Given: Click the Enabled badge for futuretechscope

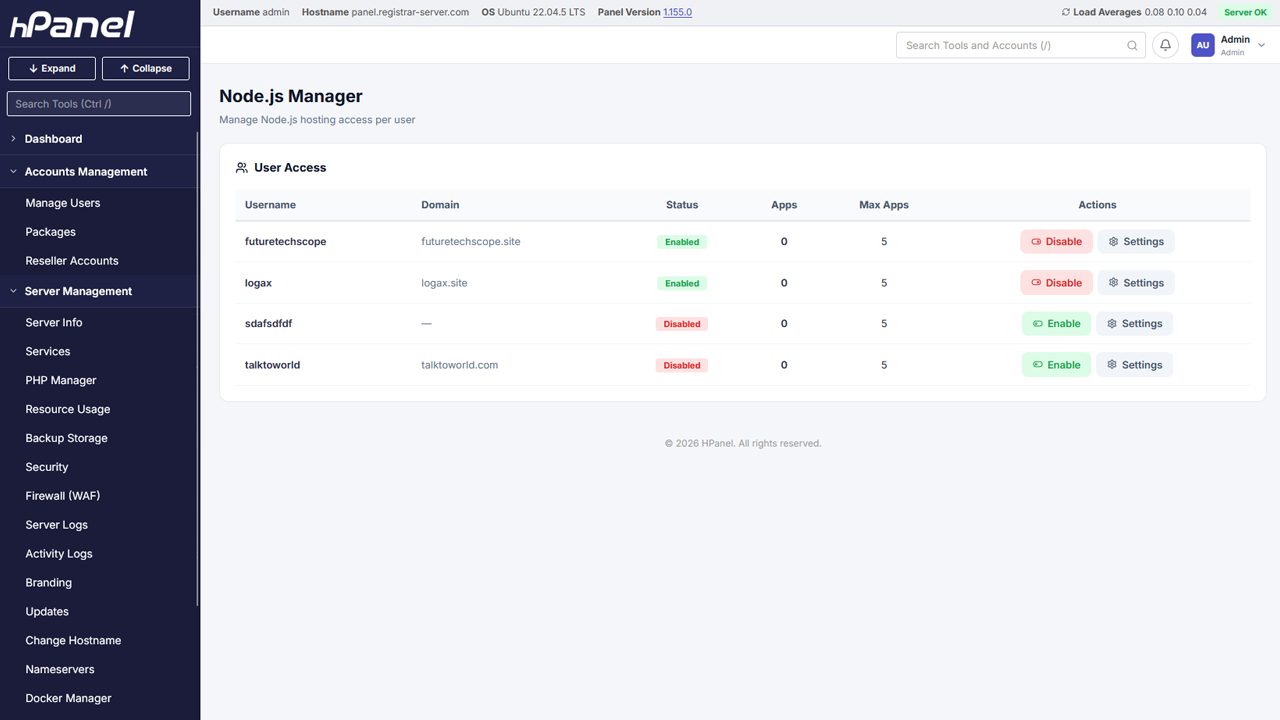Looking at the screenshot, I should (x=682, y=242).
